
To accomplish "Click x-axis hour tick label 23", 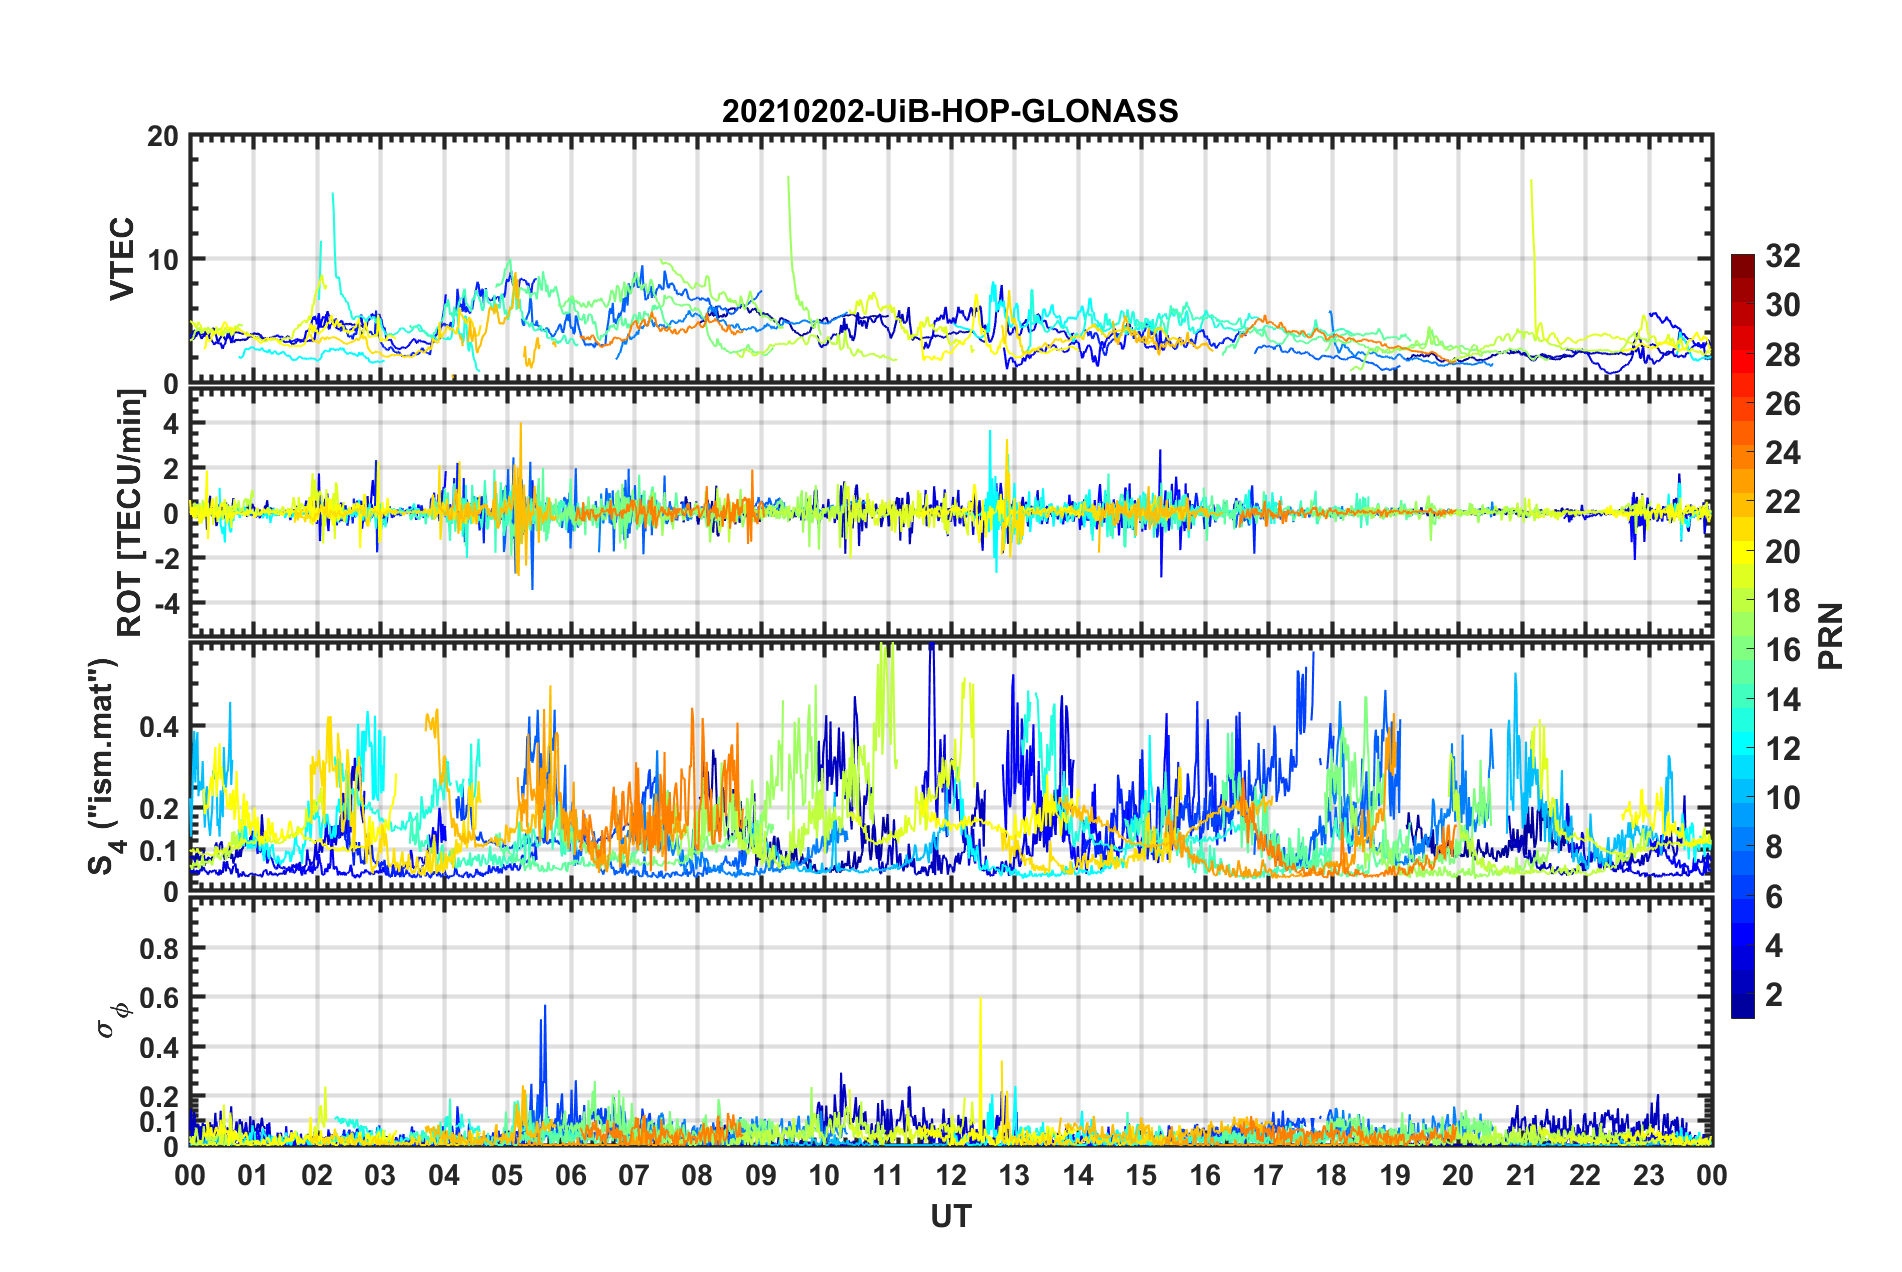I will (1649, 1175).
